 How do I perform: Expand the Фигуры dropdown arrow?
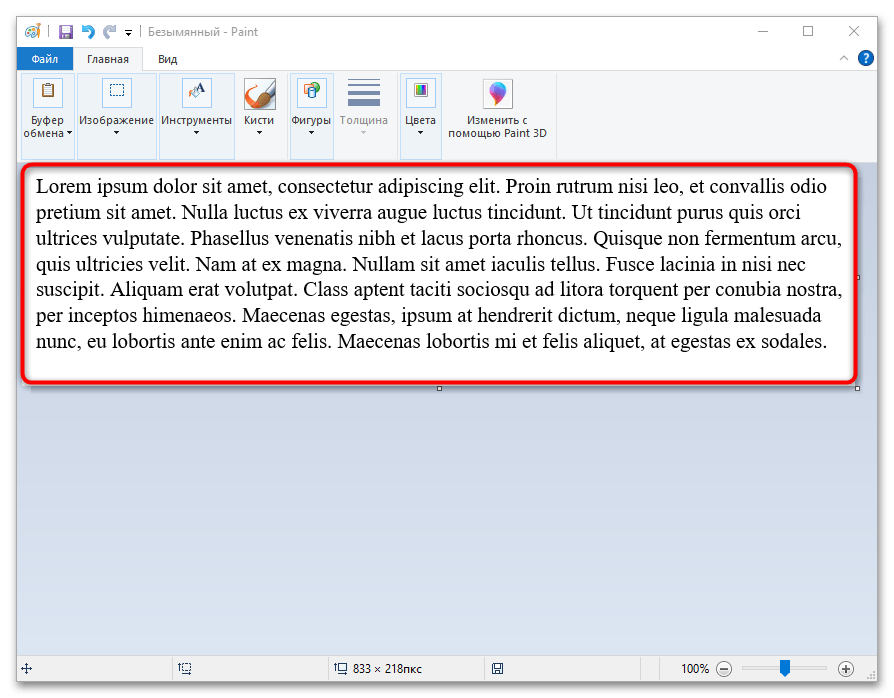point(311,133)
